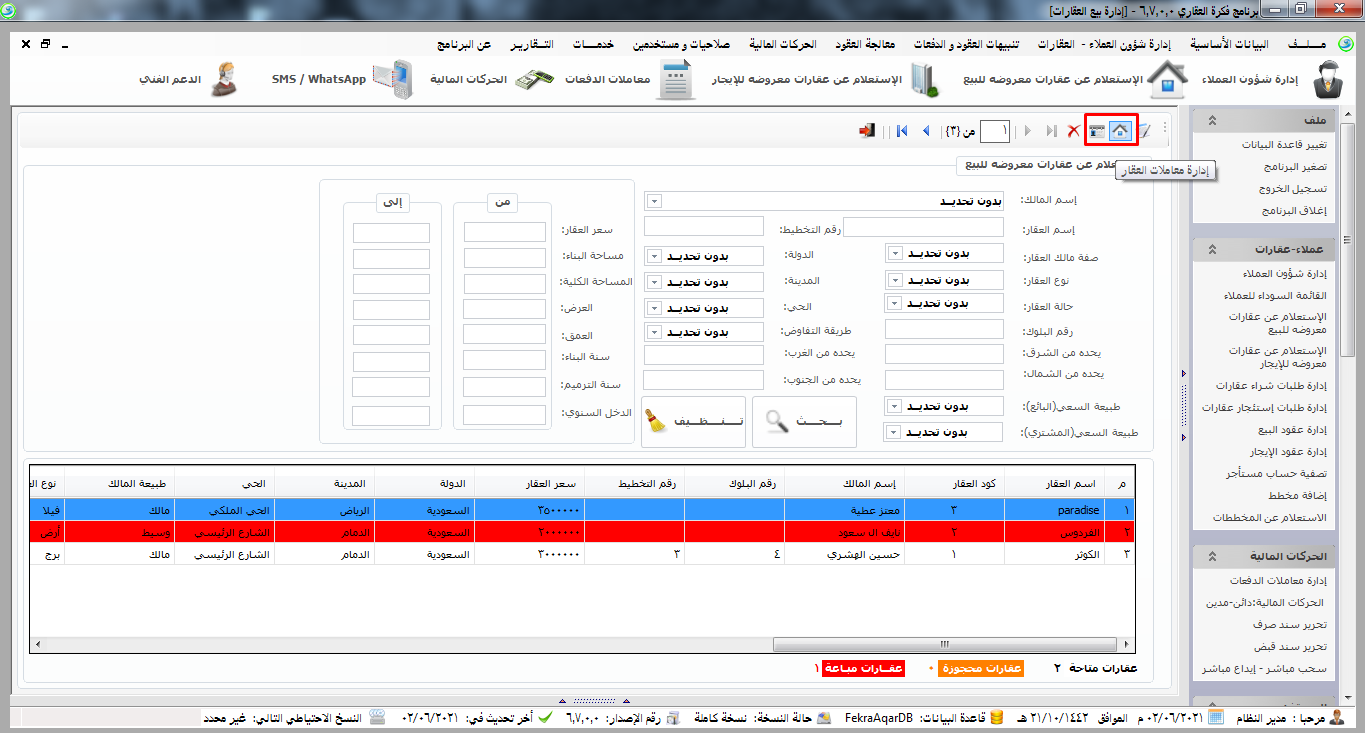Click the customer card icon in records toolbar

[1098, 131]
